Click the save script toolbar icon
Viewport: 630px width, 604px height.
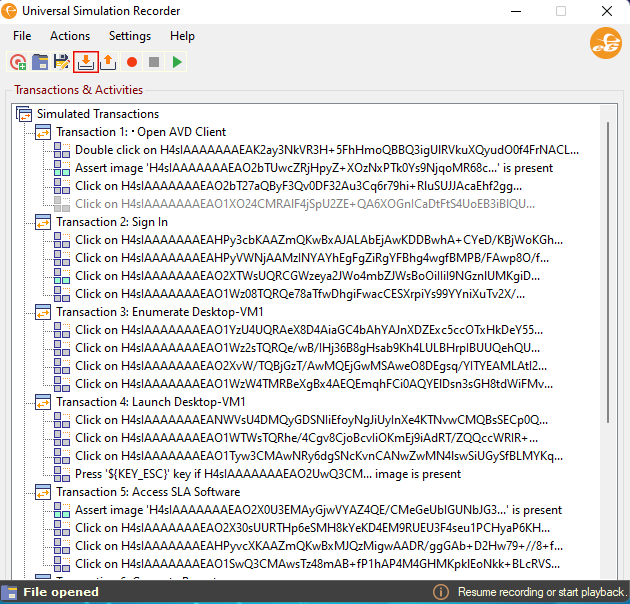[x=62, y=62]
